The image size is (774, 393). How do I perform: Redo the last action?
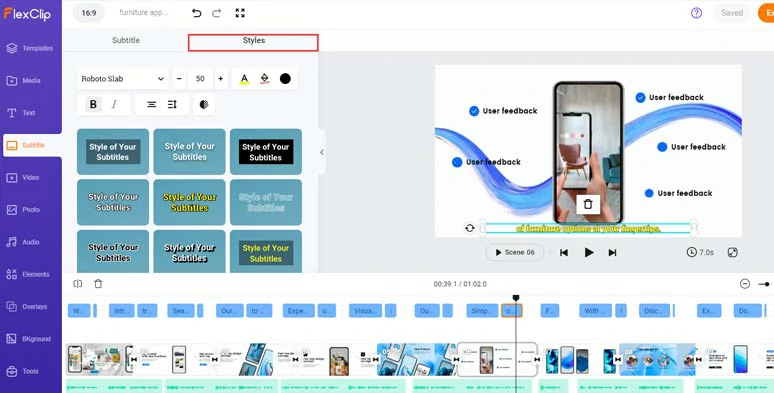(x=217, y=13)
